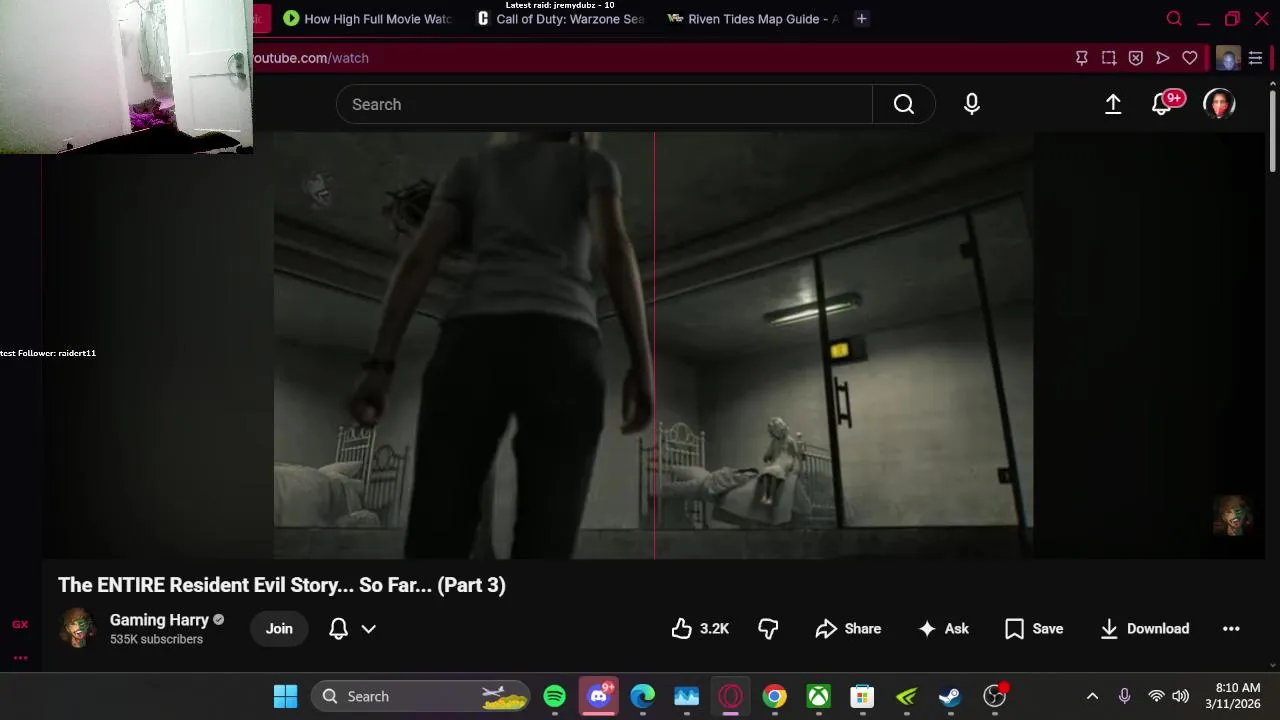Click the video player to toggle playback
The width and height of the screenshot is (1280, 720).
pos(654,345)
